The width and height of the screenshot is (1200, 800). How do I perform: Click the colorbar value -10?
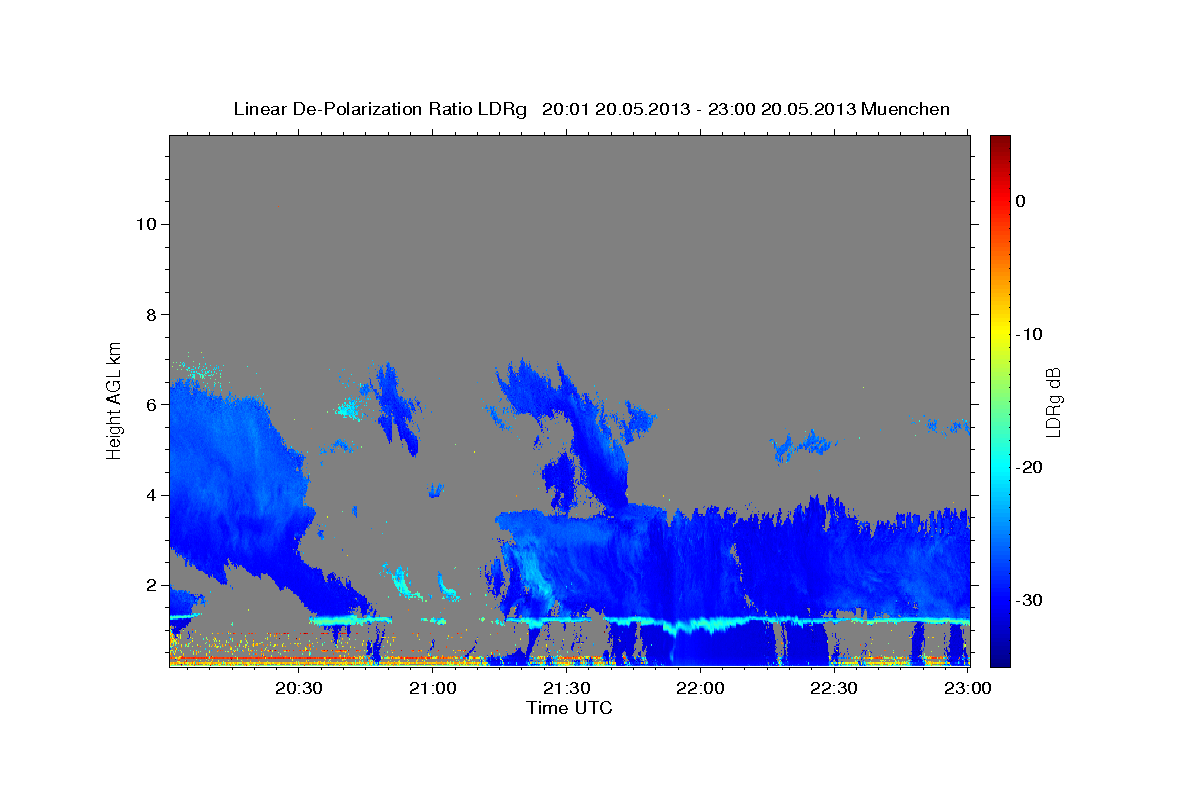[1031, 334]
